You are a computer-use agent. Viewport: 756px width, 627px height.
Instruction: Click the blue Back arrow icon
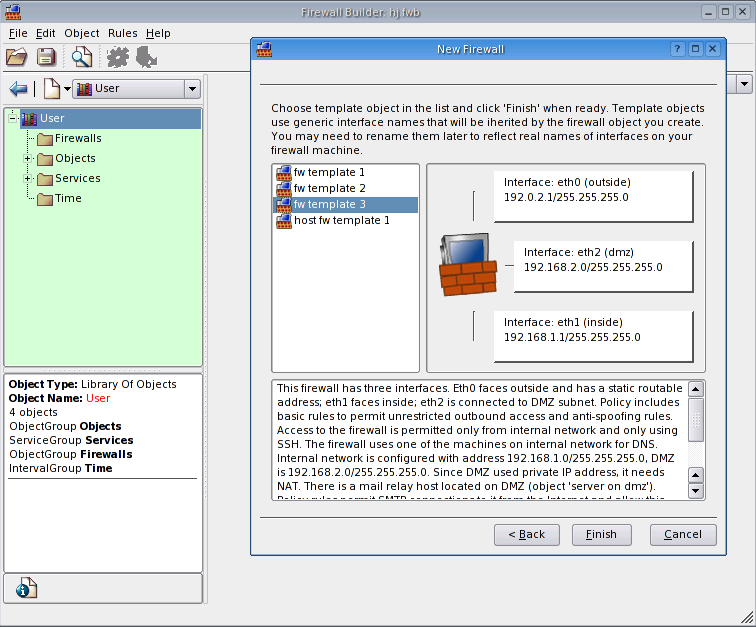(x=18, y=89)
